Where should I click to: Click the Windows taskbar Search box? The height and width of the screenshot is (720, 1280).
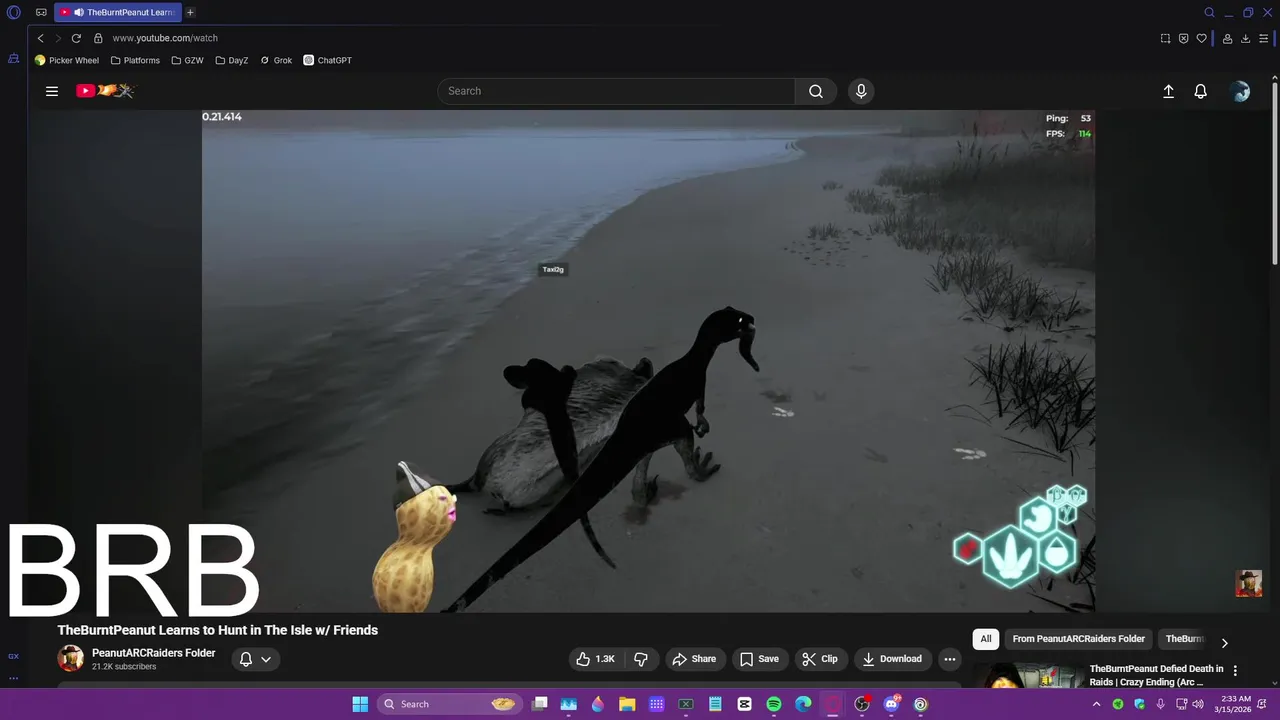[450, 704]
